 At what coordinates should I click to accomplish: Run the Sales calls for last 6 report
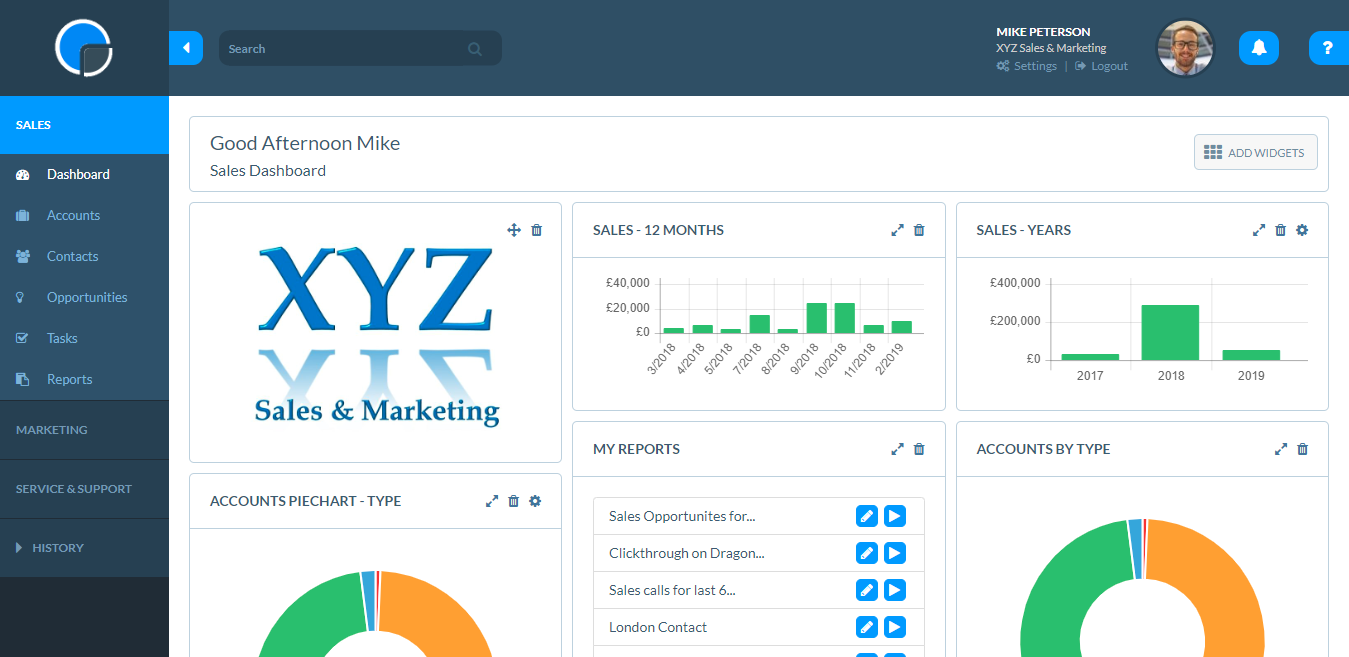coord(895,590)
